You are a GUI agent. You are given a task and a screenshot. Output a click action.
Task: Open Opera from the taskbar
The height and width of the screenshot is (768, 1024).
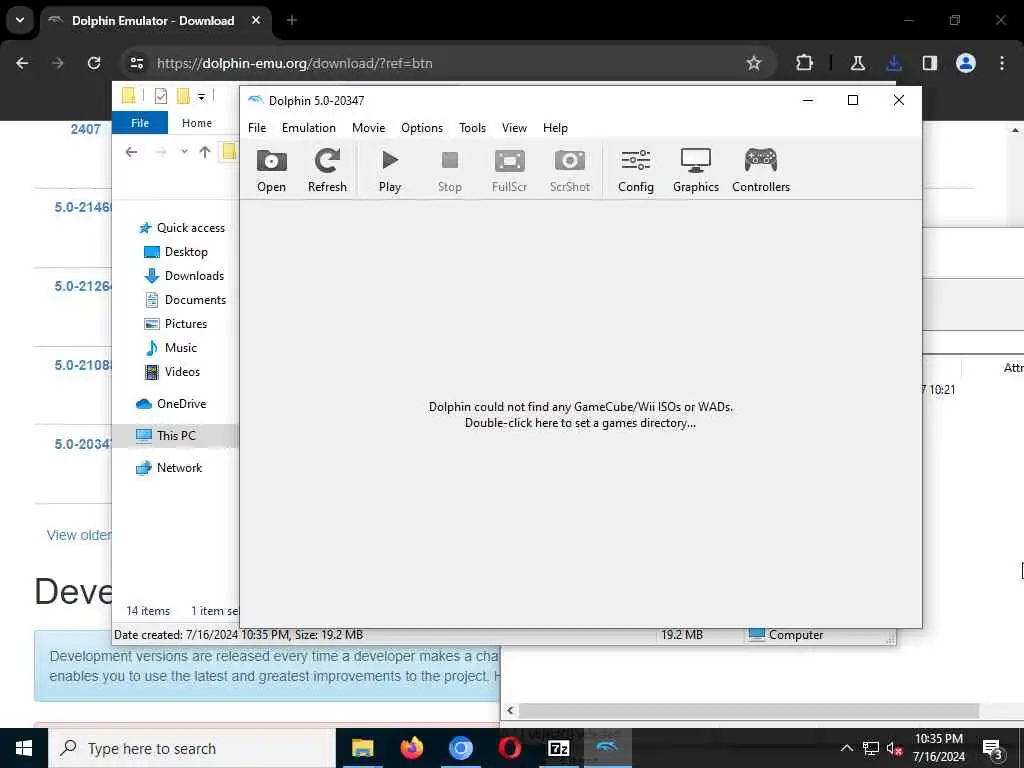pos(509,748)
